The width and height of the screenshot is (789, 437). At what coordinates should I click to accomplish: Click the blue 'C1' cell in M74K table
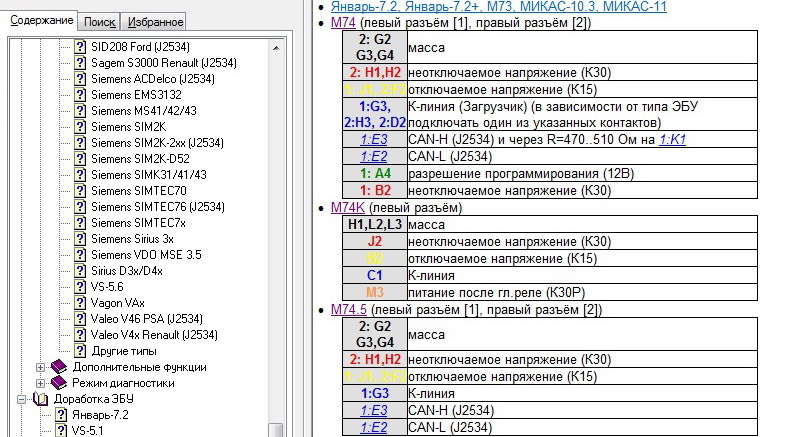click(375, 275)
